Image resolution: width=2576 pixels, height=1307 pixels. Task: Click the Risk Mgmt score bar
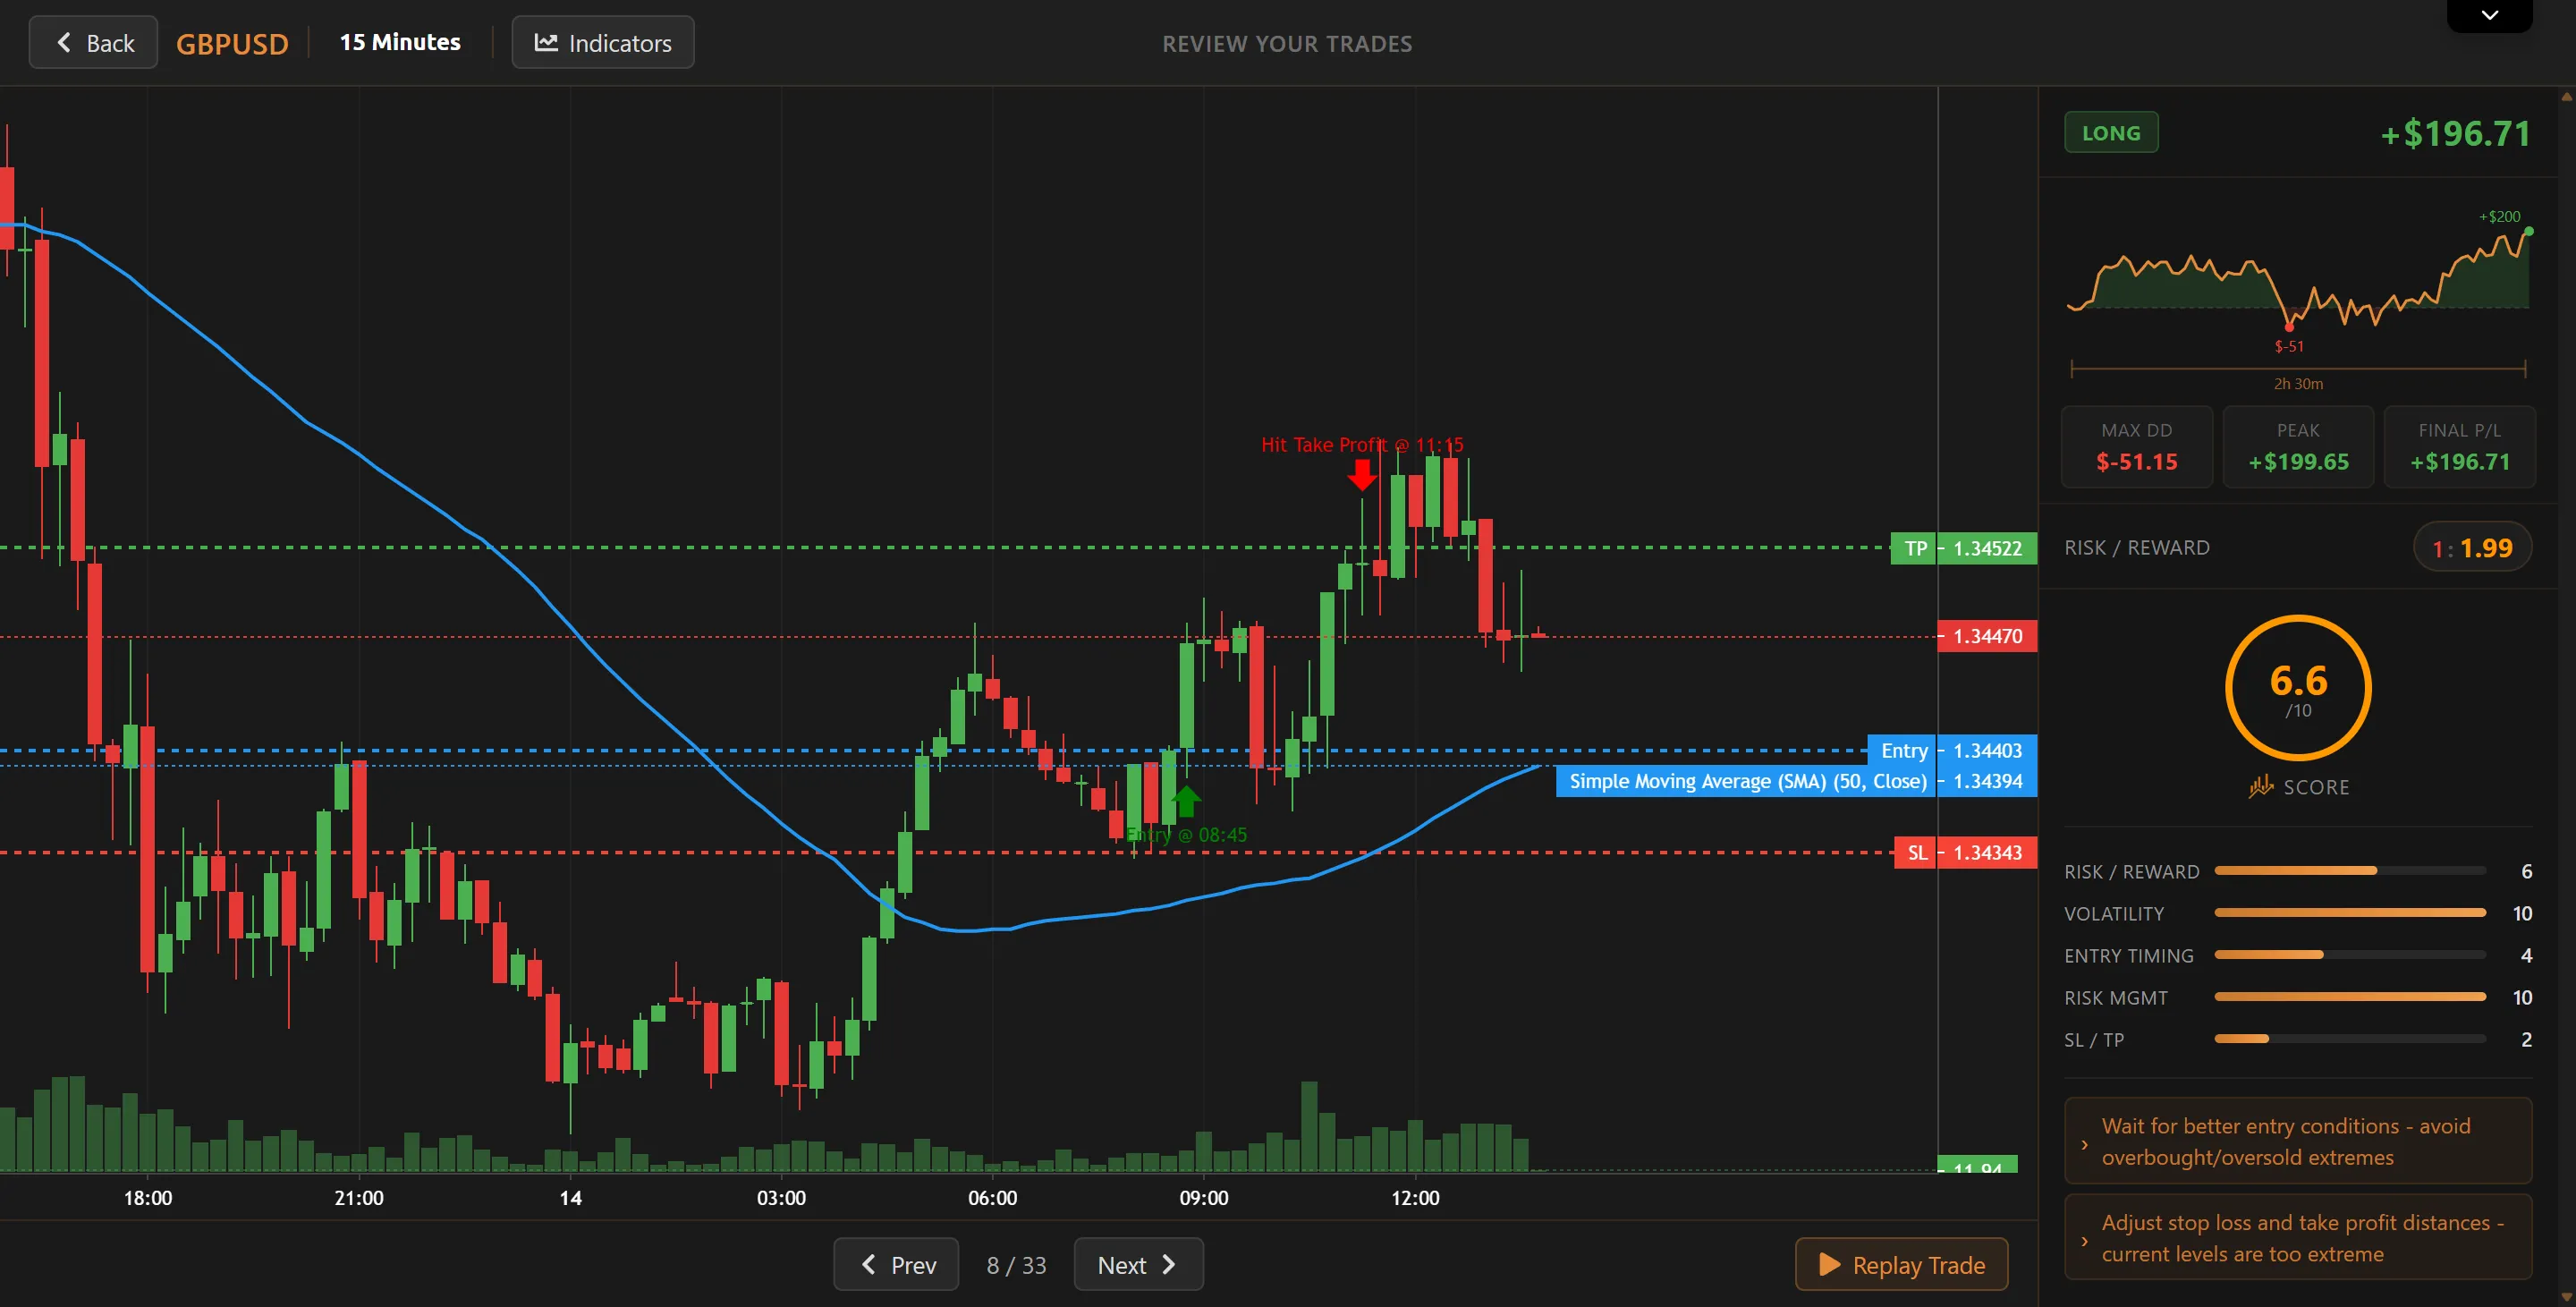click(x=2349, y=996)
